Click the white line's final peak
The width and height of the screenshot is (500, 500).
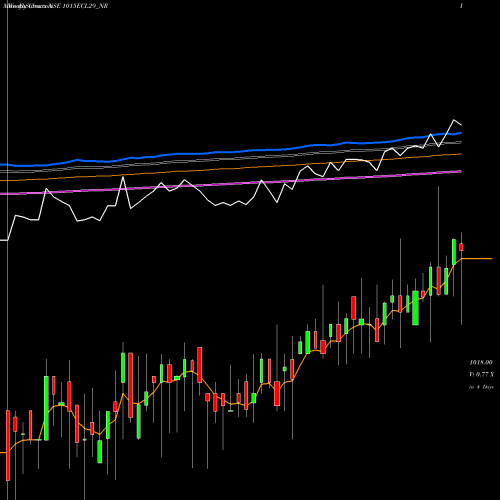point(454,120)
